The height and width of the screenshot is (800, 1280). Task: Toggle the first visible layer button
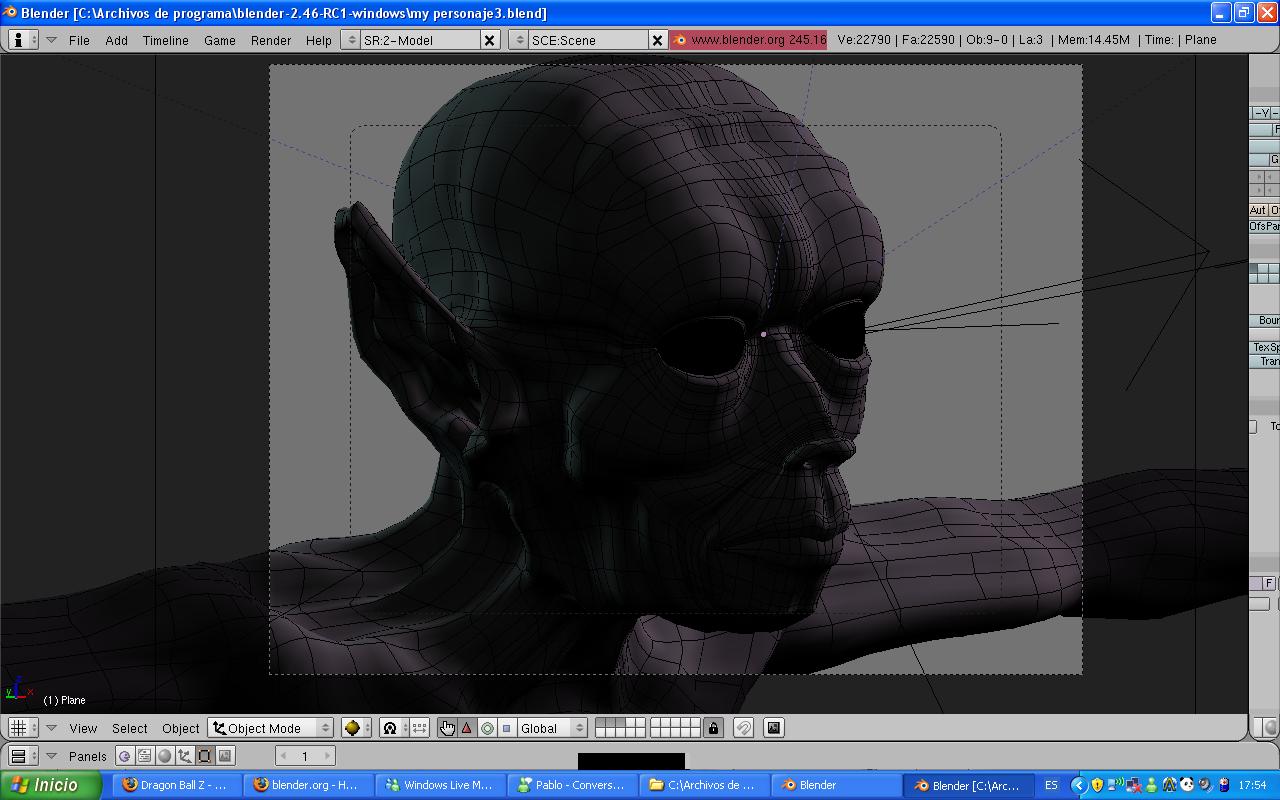600,724
